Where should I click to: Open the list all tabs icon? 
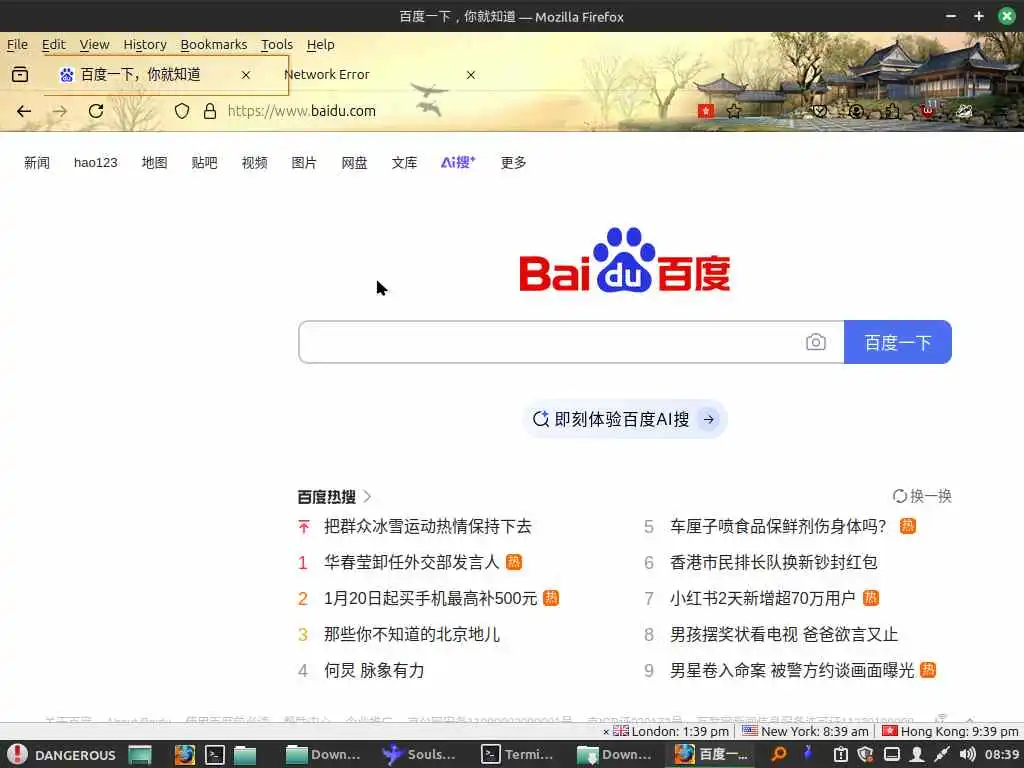(20, 74)
